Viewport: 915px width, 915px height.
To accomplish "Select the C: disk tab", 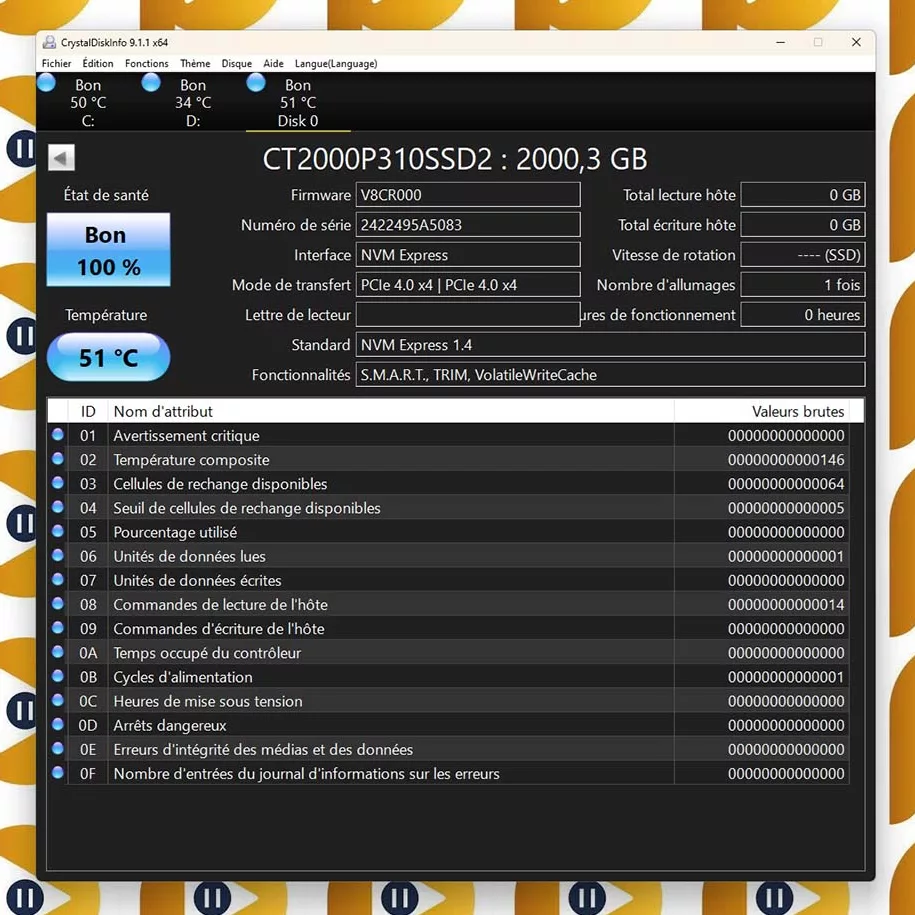I will pos(88,103).
